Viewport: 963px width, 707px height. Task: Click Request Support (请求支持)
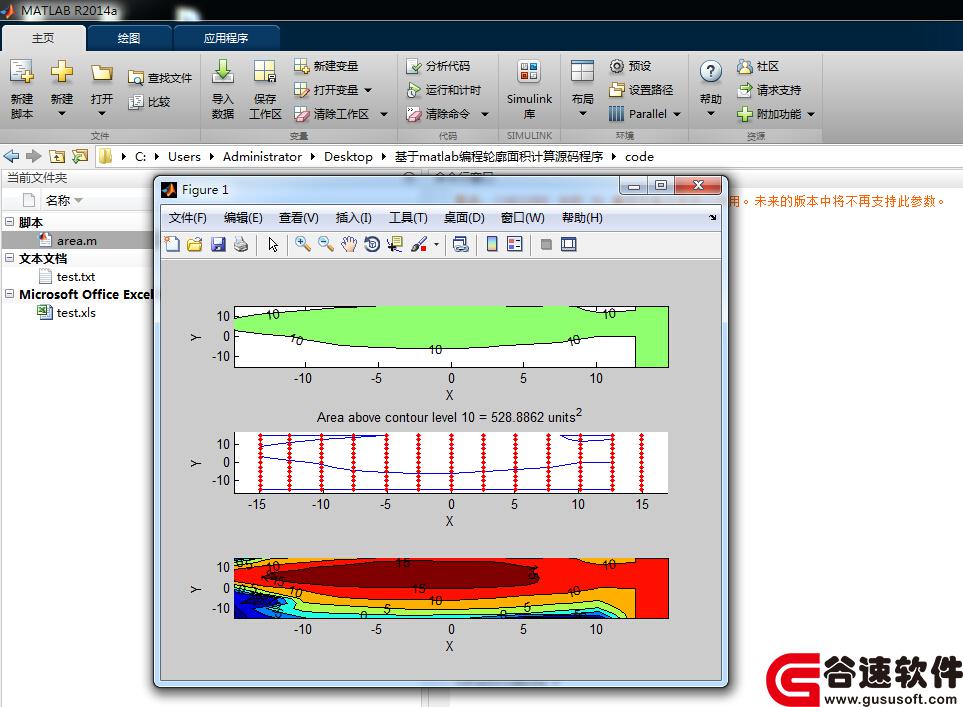click(x=770, y=90)
